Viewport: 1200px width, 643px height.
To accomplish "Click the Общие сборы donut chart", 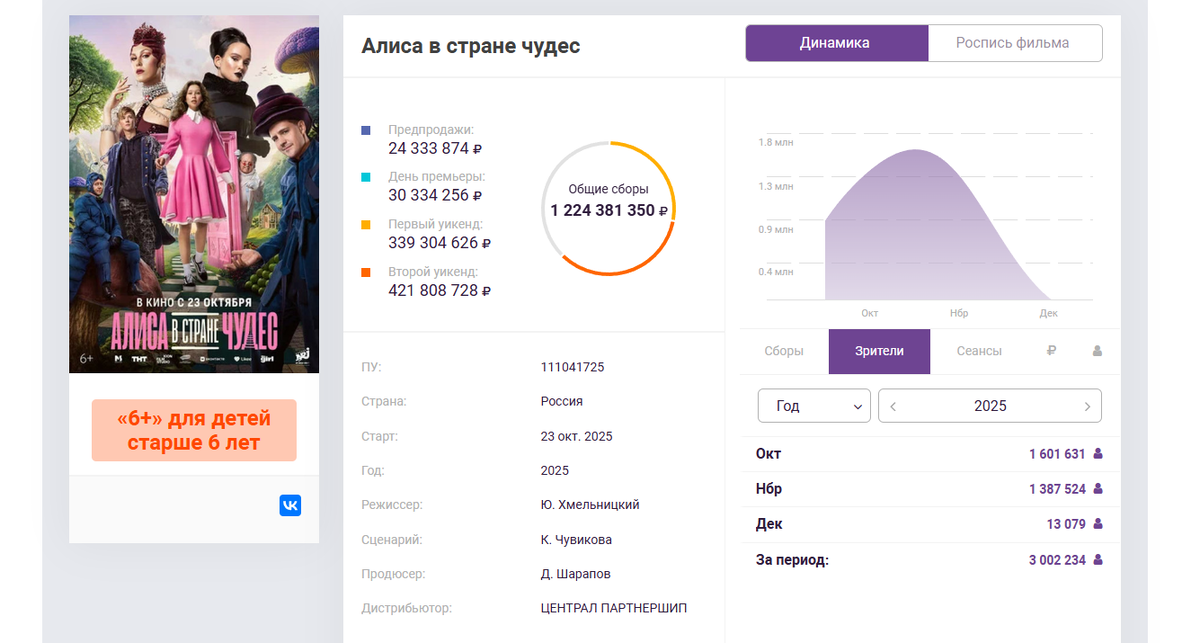I will [608, 208].
